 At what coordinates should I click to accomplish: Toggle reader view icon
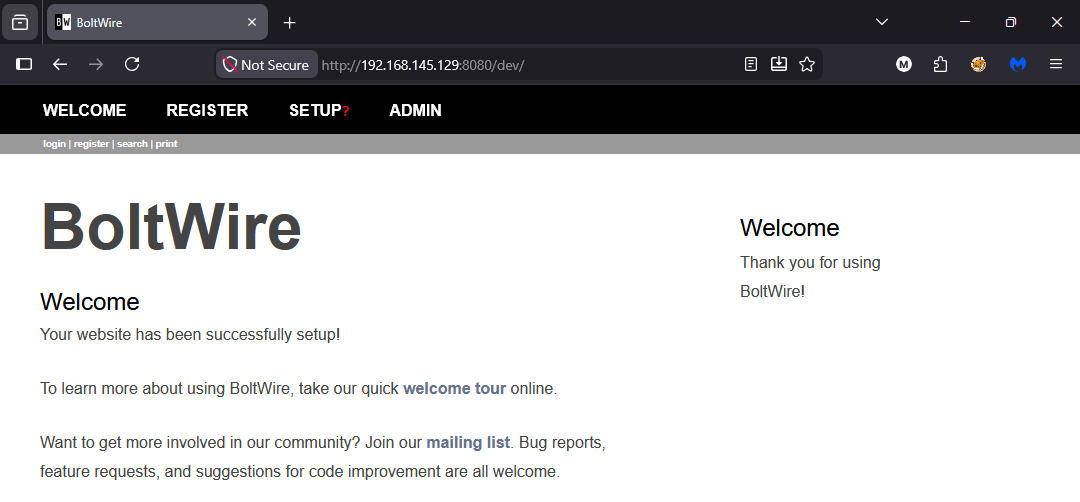[751, 64]
